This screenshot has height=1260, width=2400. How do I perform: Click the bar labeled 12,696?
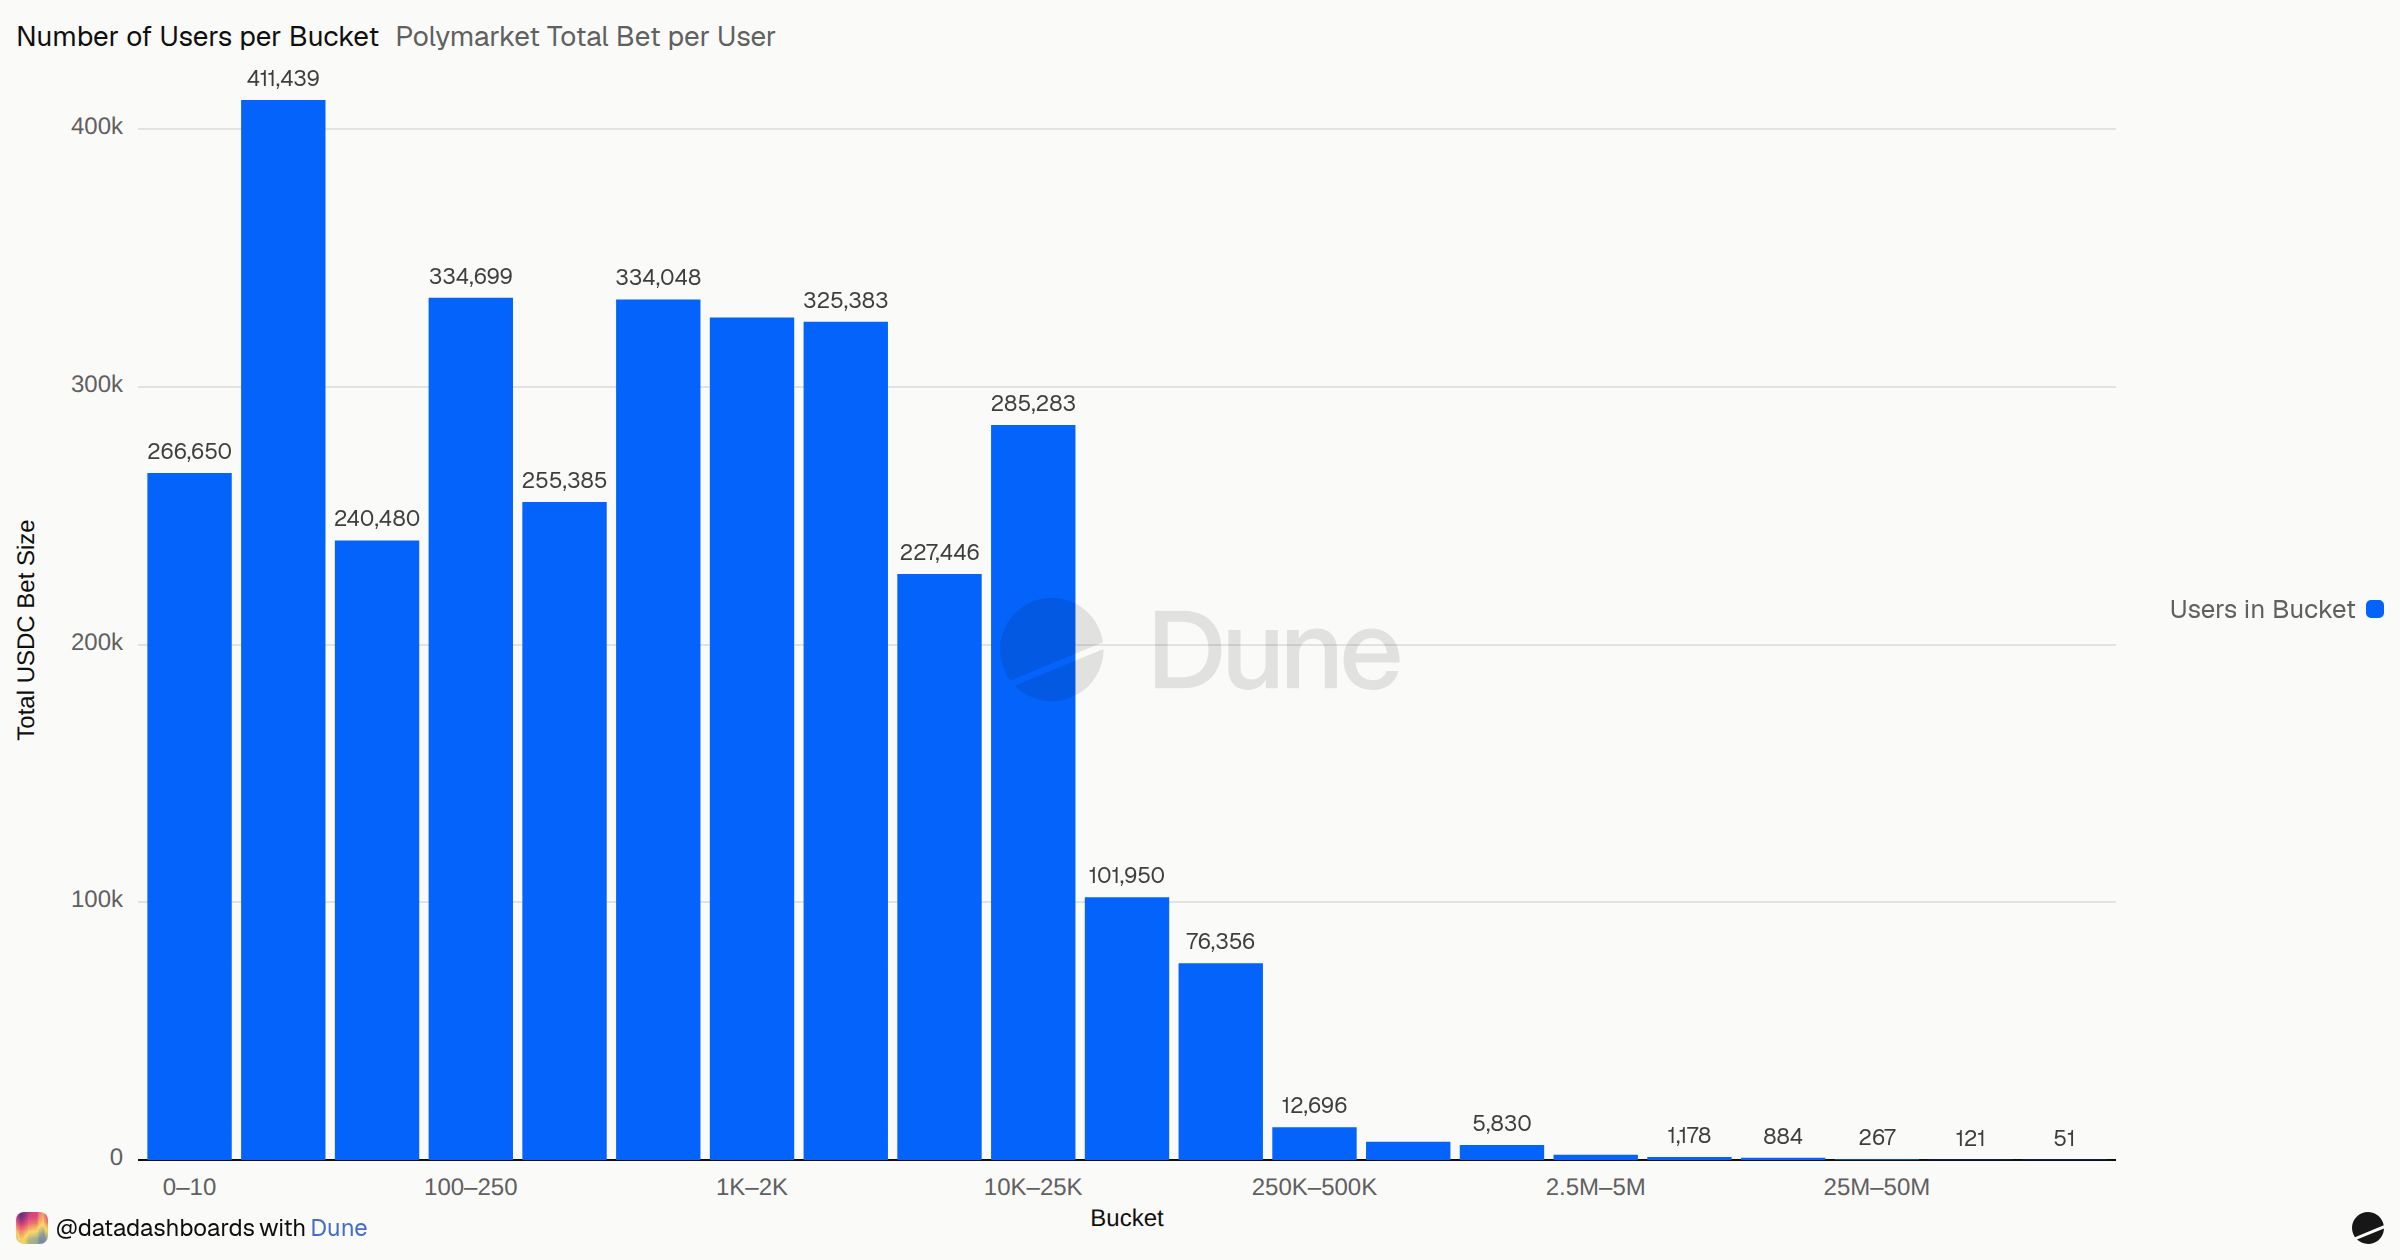click(1314, 1143)
